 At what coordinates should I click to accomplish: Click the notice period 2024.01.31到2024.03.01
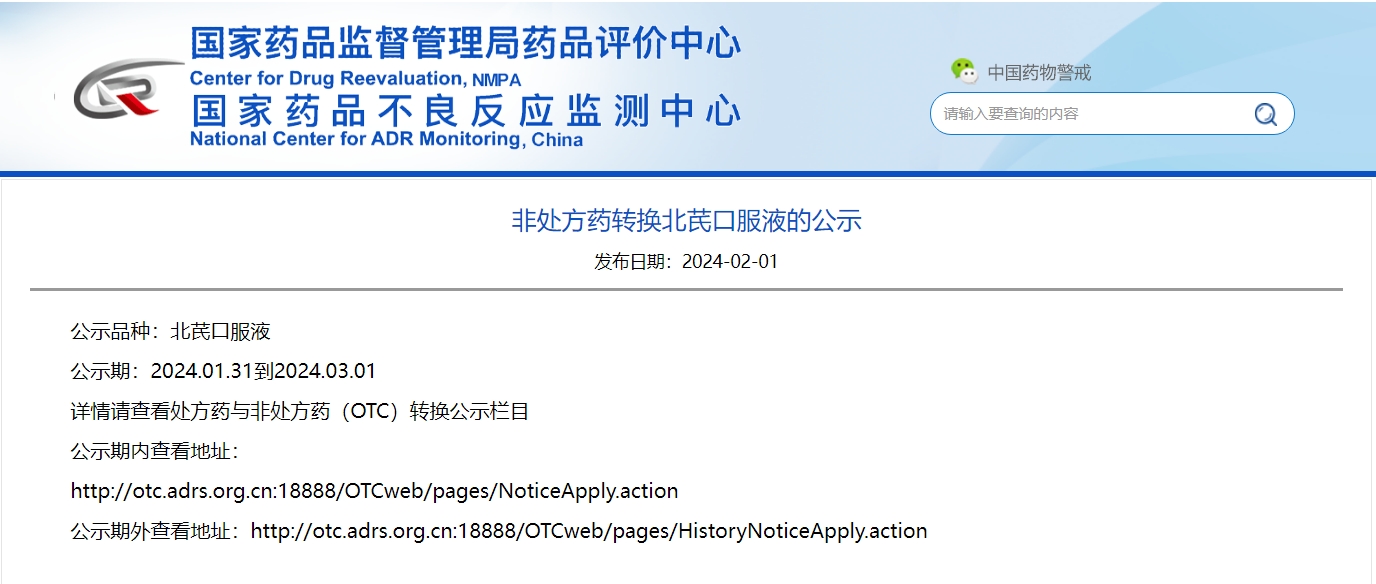click(x=263, y=371)
